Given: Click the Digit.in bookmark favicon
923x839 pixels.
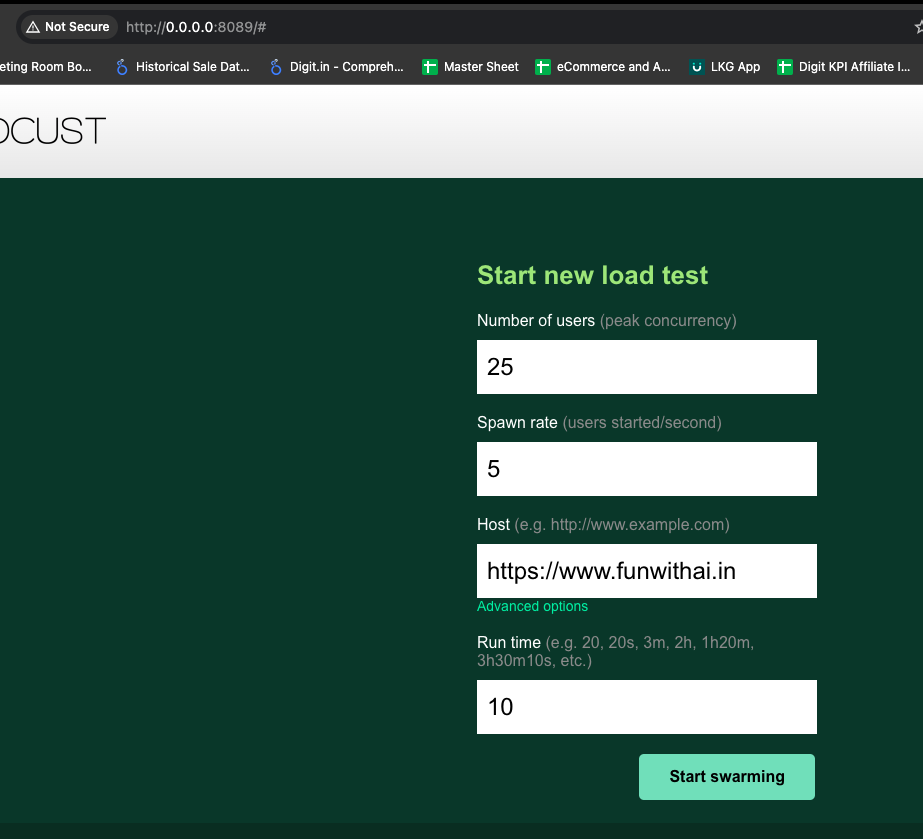Looking at the screenshot, I should (x=275, y=67).
